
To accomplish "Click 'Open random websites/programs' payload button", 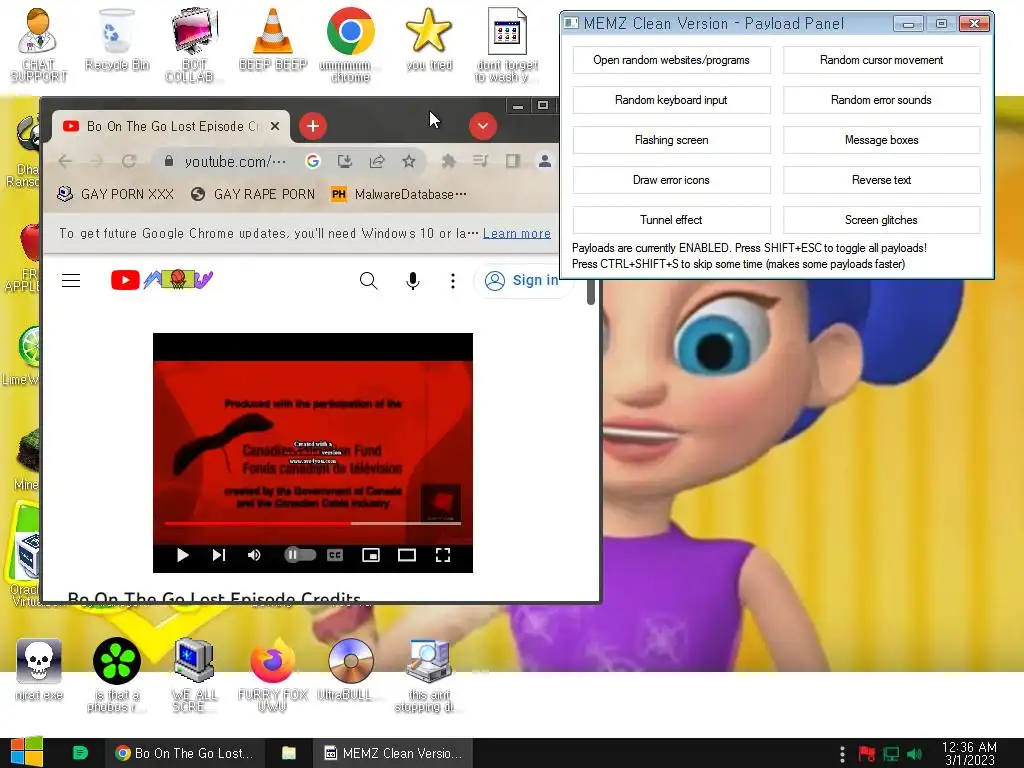I will pos(671,60).
